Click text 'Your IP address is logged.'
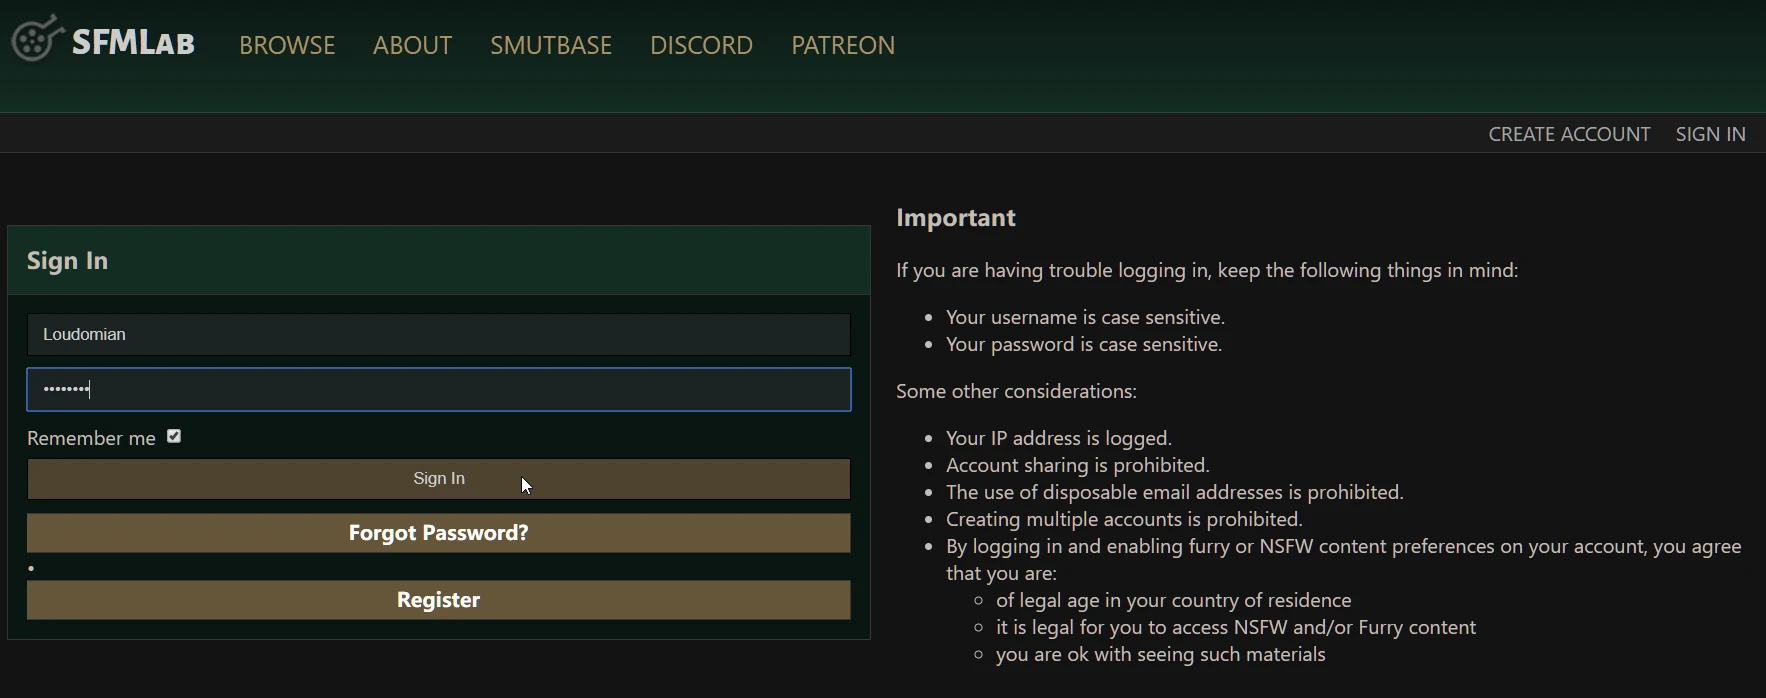1766x698 pixels. click(x=1059, y=438)
